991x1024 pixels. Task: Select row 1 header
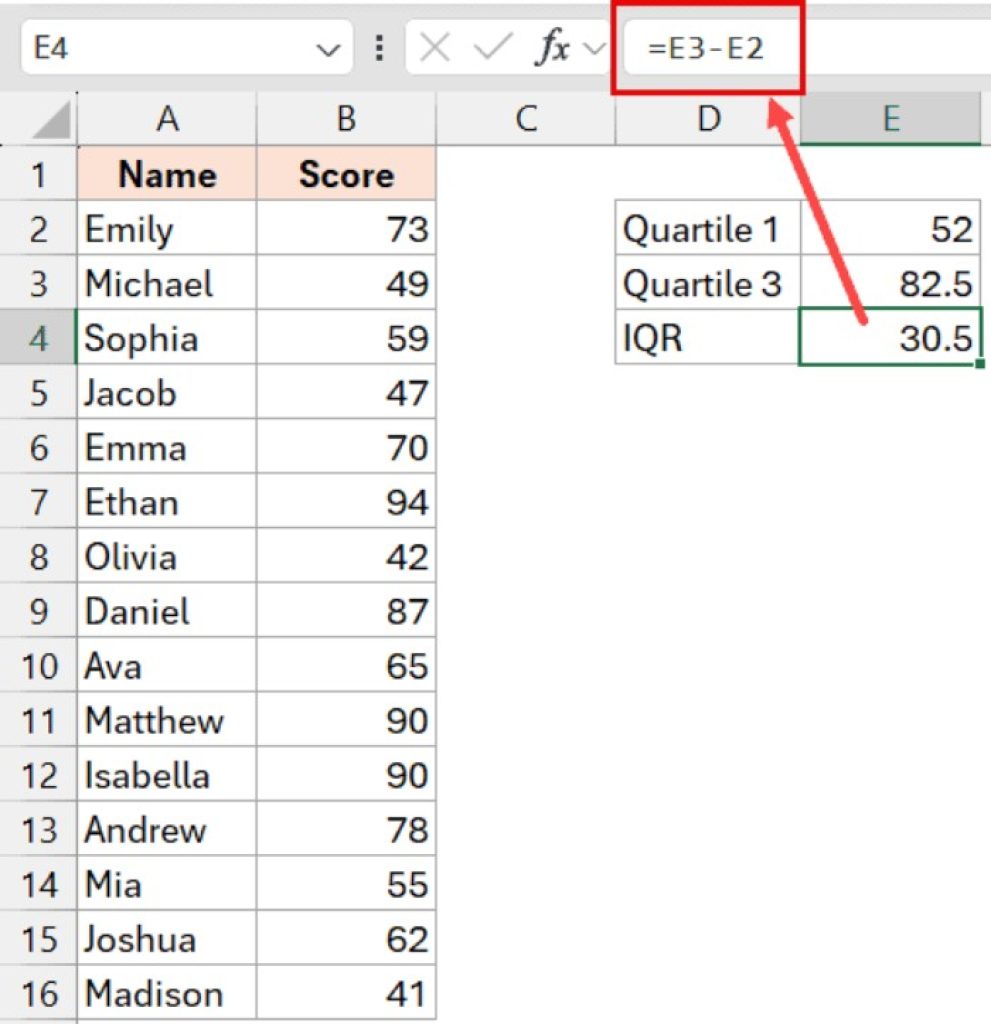coord(38,174)
